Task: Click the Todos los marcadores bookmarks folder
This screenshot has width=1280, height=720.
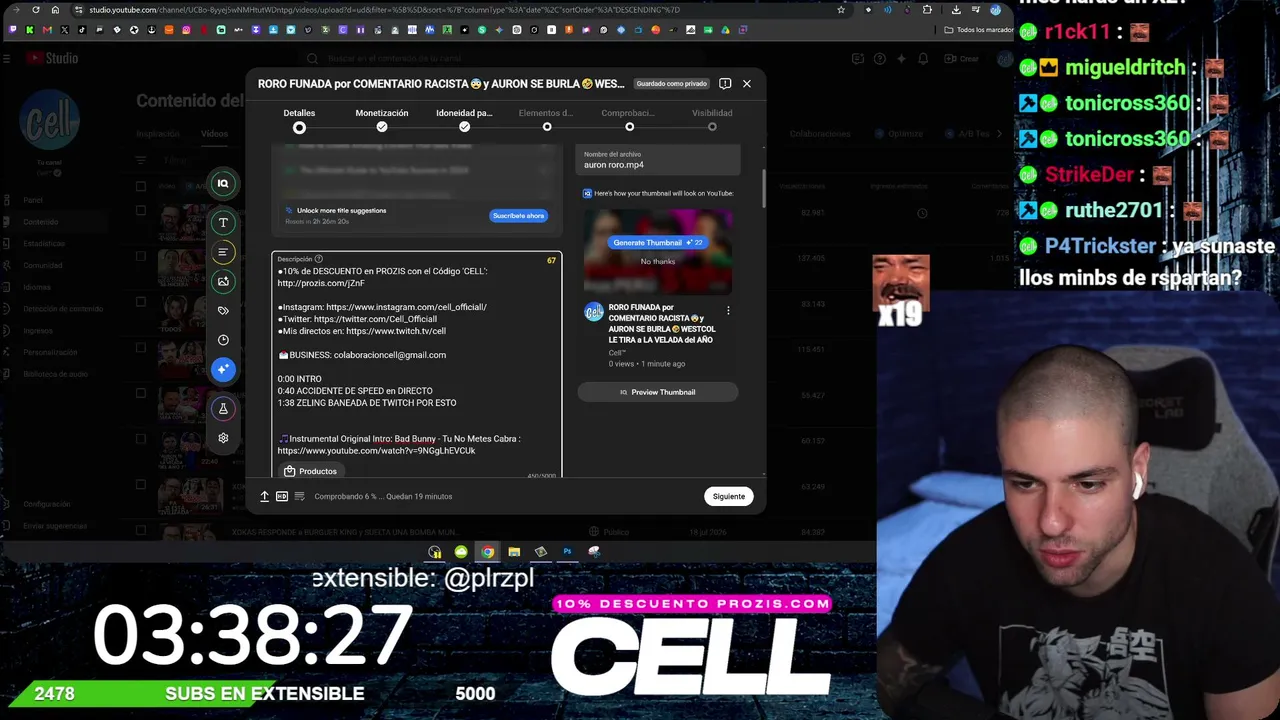Action: coord(979,30)
